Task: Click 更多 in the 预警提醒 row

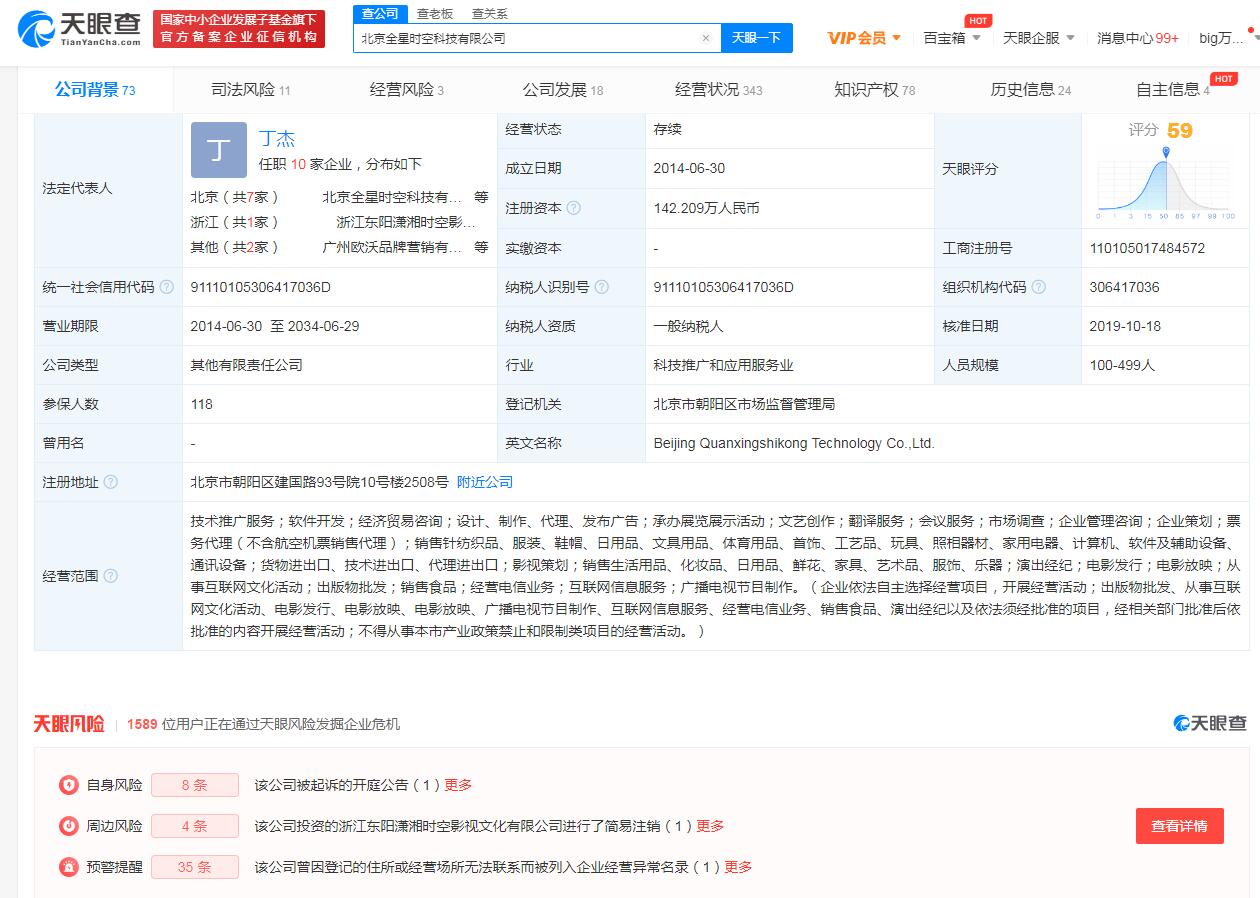Action: tap(738, 867)
